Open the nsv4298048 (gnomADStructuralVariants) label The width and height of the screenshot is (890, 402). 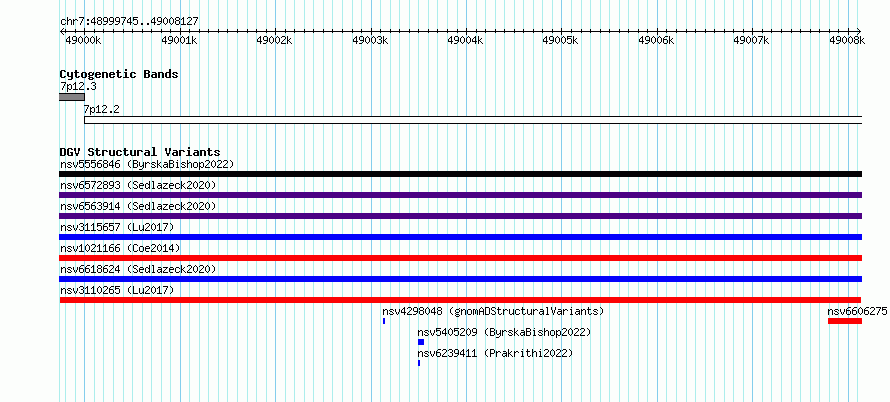tap(493, 311)
